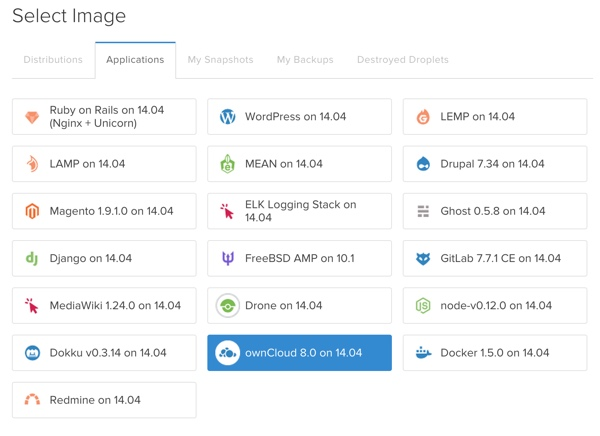Click the Docker whale icon
The height and width of the screenshot is (436, 600).
click(x=423, y=353)
